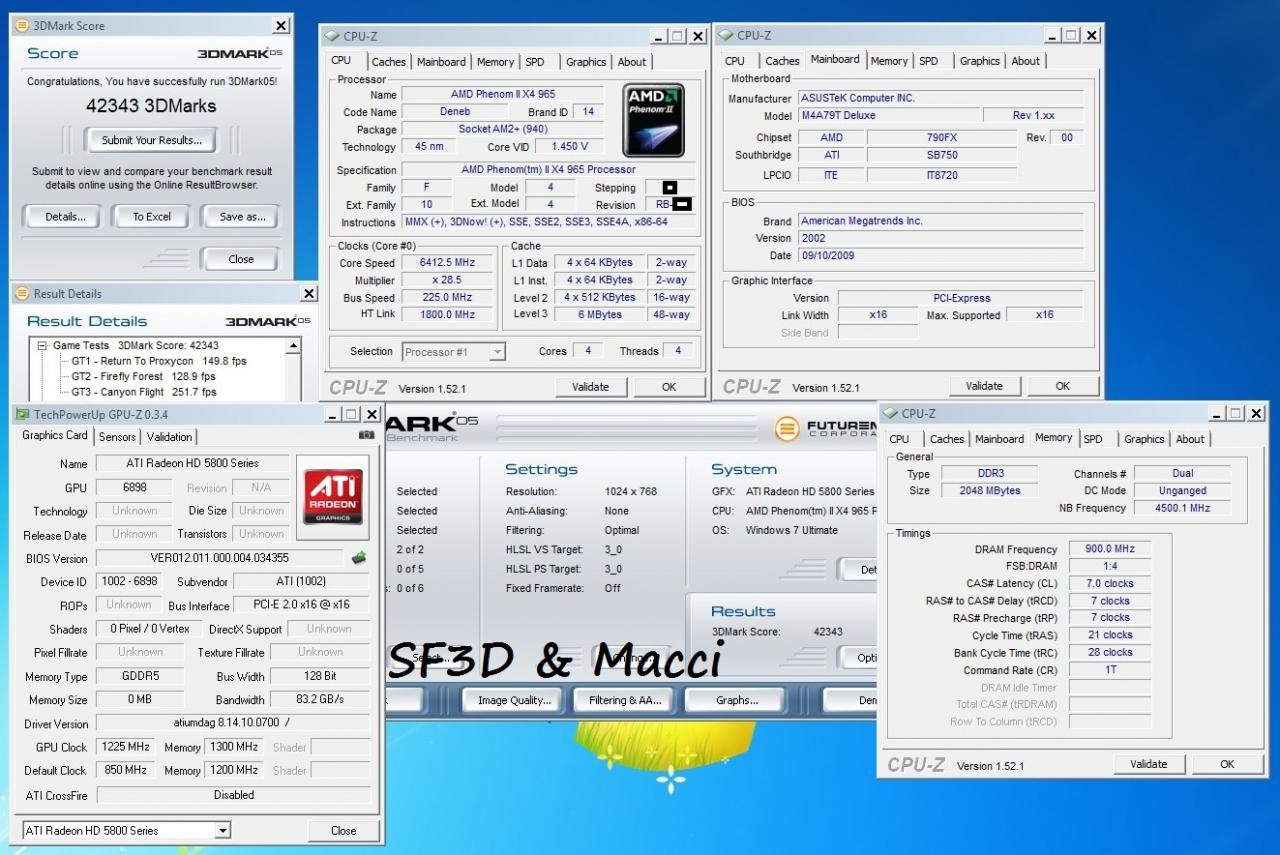Switch to the CPU tab in the CPU-Z Memory window

[x=900, y=439]
